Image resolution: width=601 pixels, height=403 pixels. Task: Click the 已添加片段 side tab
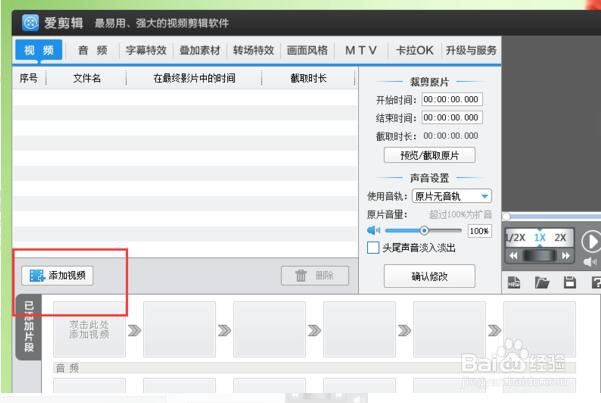(x=29, y=327)
